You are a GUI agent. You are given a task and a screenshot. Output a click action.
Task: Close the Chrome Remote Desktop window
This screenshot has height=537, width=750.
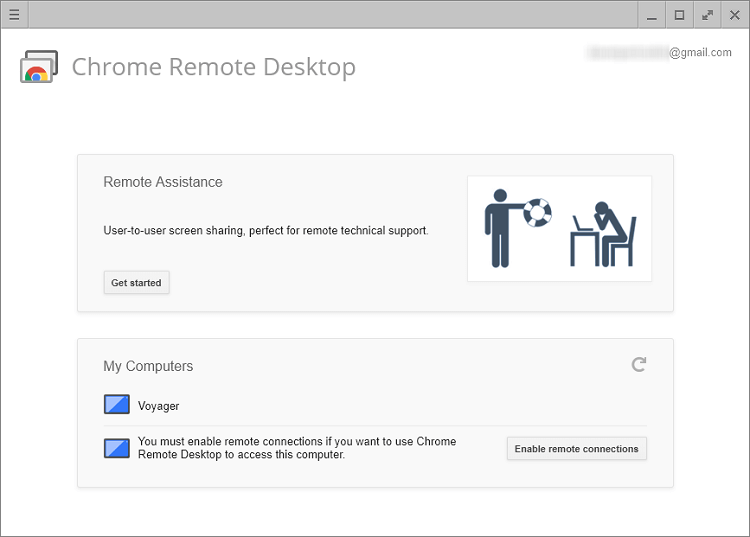pos(735,15)
